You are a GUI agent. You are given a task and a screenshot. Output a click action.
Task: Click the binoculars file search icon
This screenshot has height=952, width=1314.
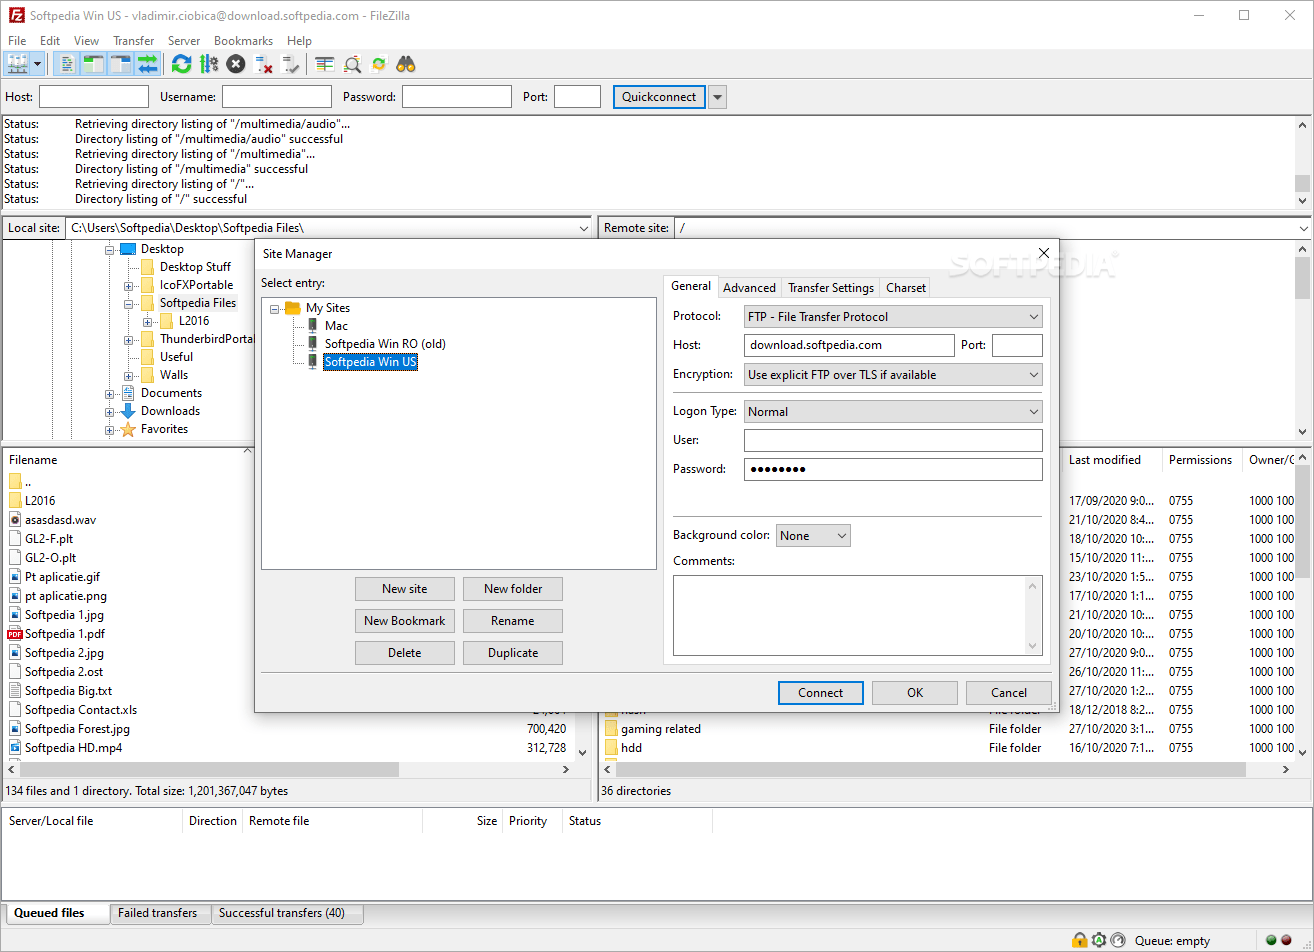click(x=406, y=64)
